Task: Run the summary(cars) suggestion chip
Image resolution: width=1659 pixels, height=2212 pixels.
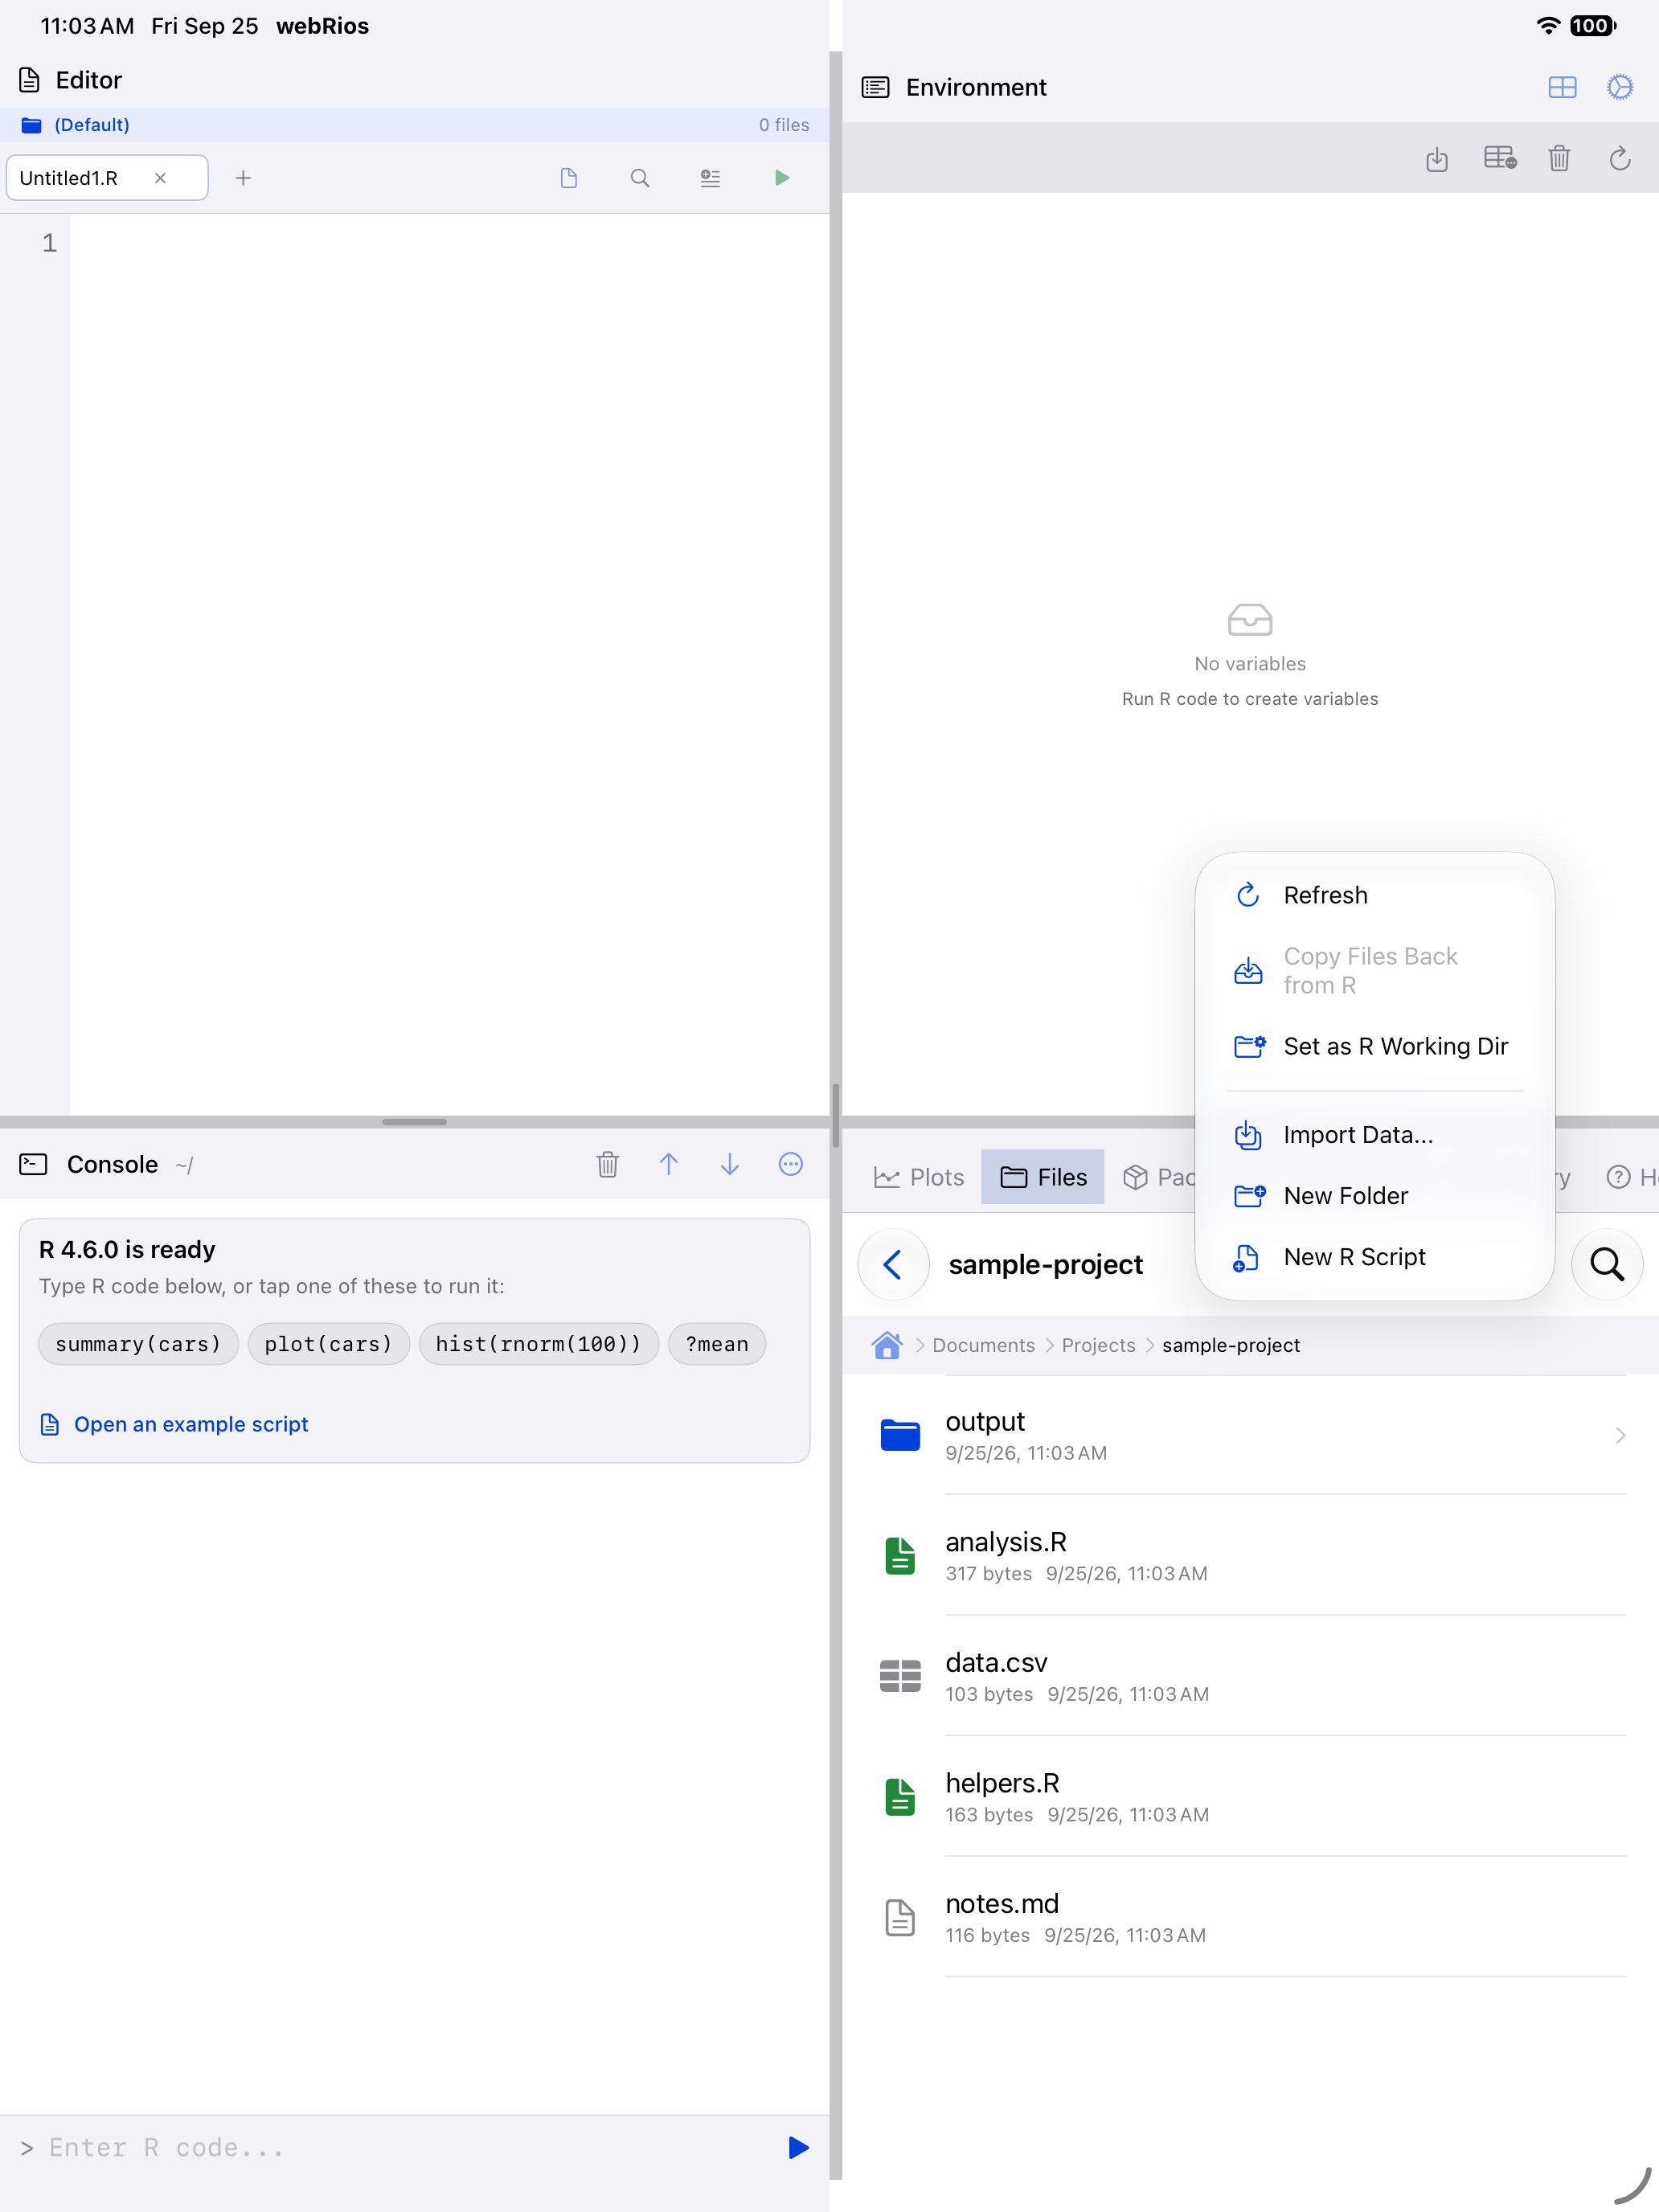Action: point(138,1344)
